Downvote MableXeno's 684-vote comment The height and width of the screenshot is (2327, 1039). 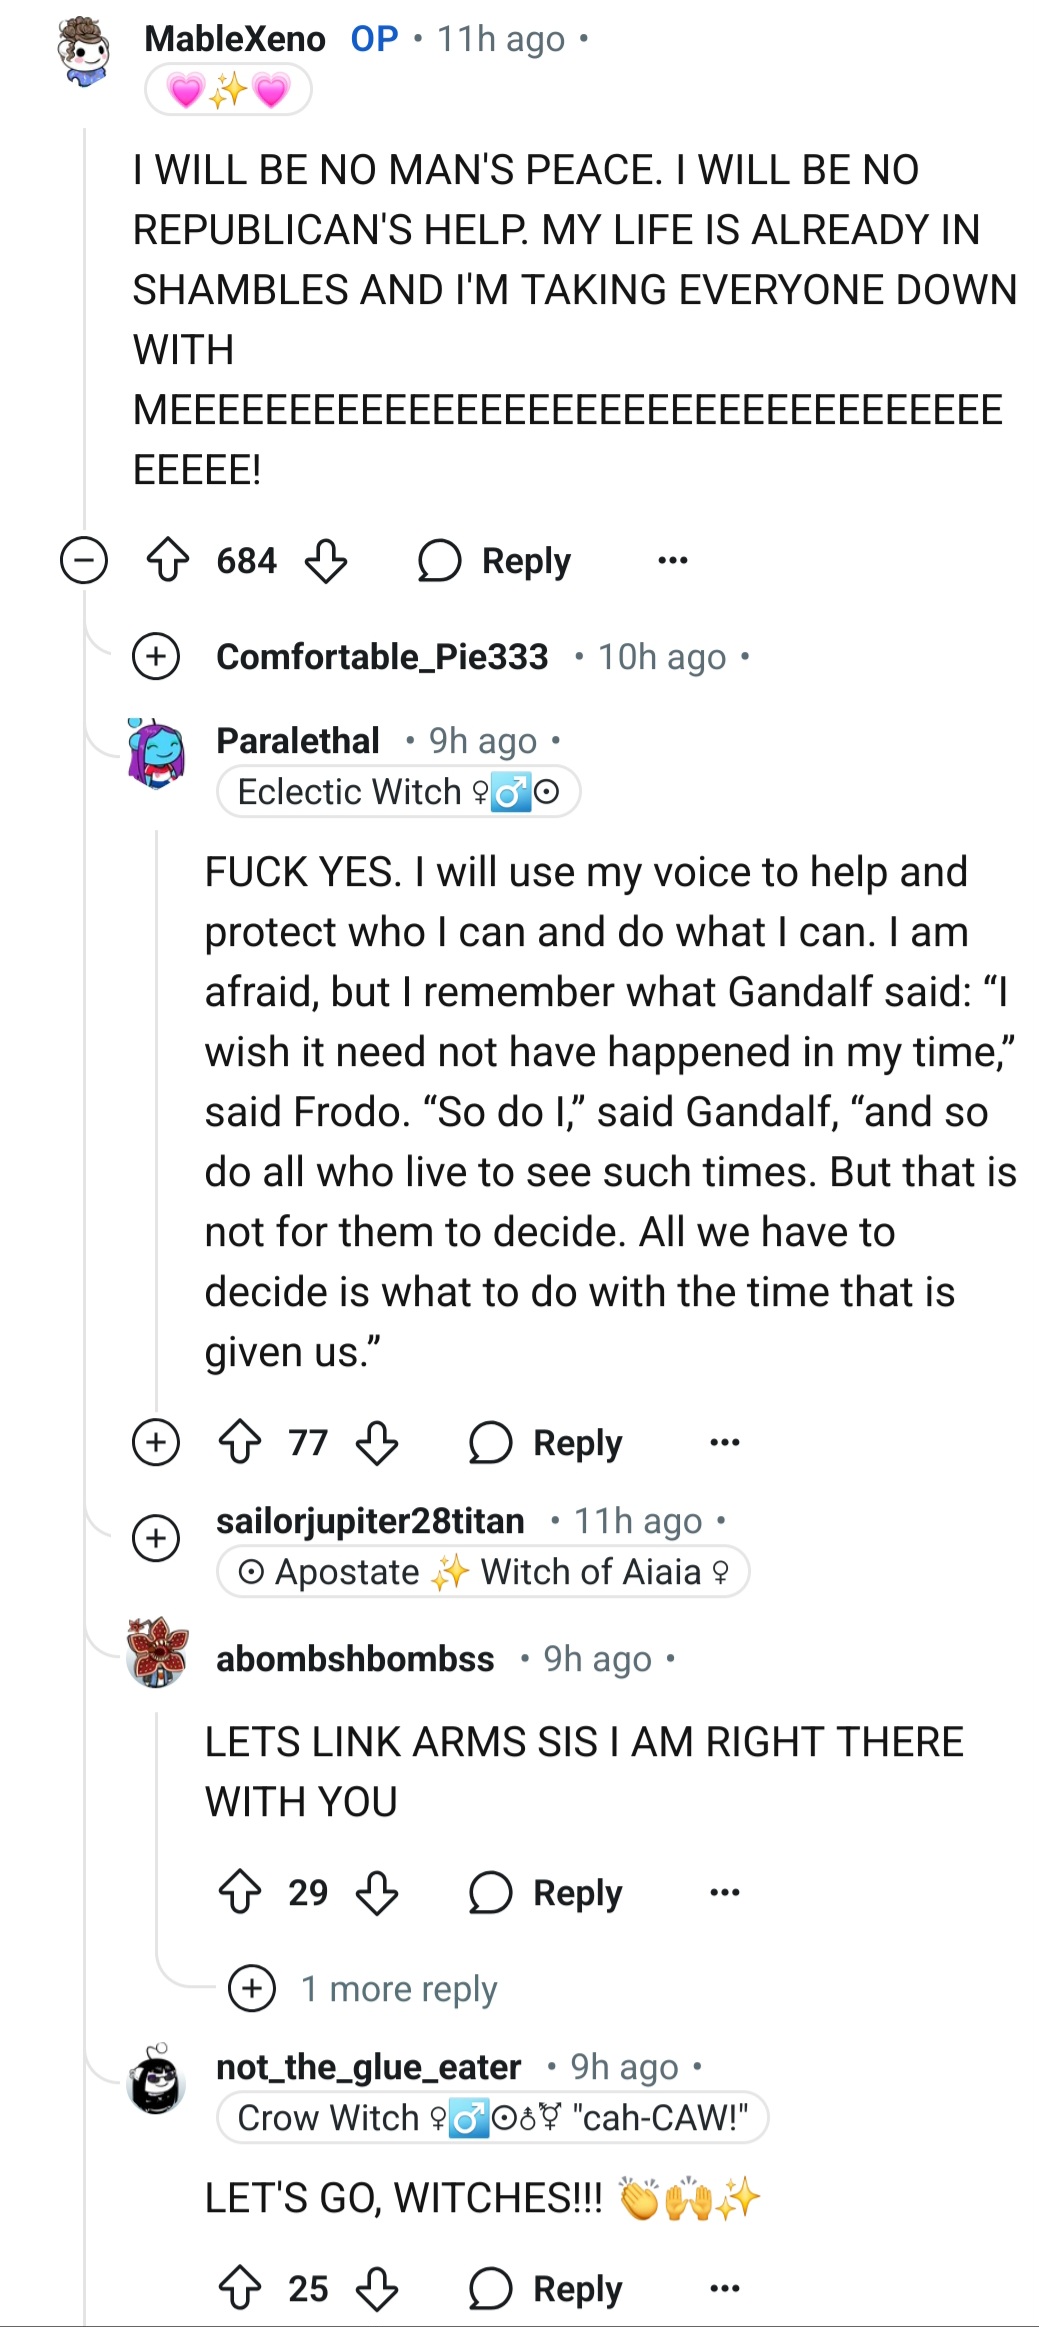click(326, 560)
